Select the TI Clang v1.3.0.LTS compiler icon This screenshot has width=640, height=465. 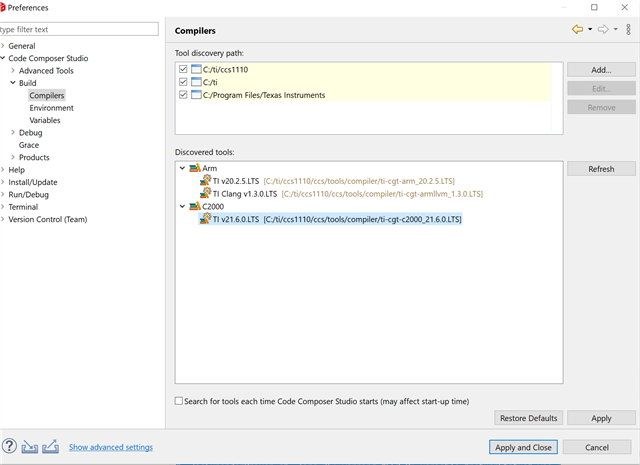[205, 193]
